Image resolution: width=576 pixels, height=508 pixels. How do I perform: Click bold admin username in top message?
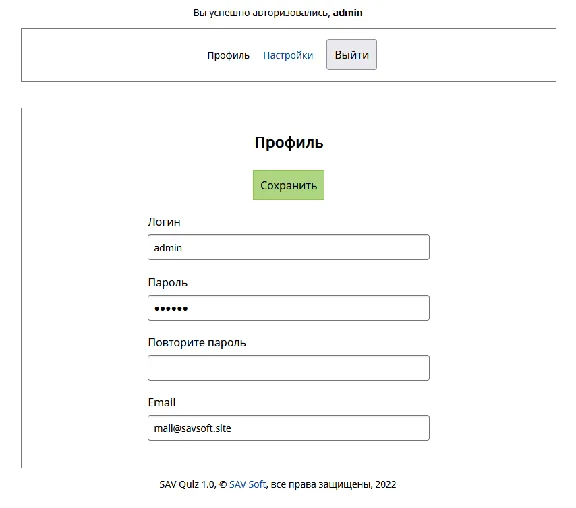[348, 13]
